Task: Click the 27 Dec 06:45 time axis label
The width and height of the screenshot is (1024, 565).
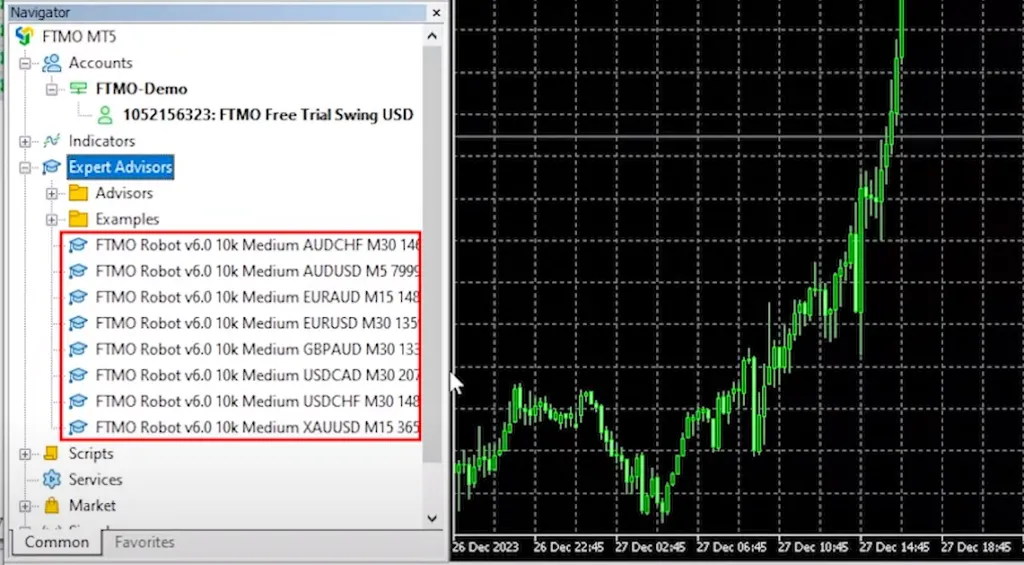Action: tap(731, 546)
